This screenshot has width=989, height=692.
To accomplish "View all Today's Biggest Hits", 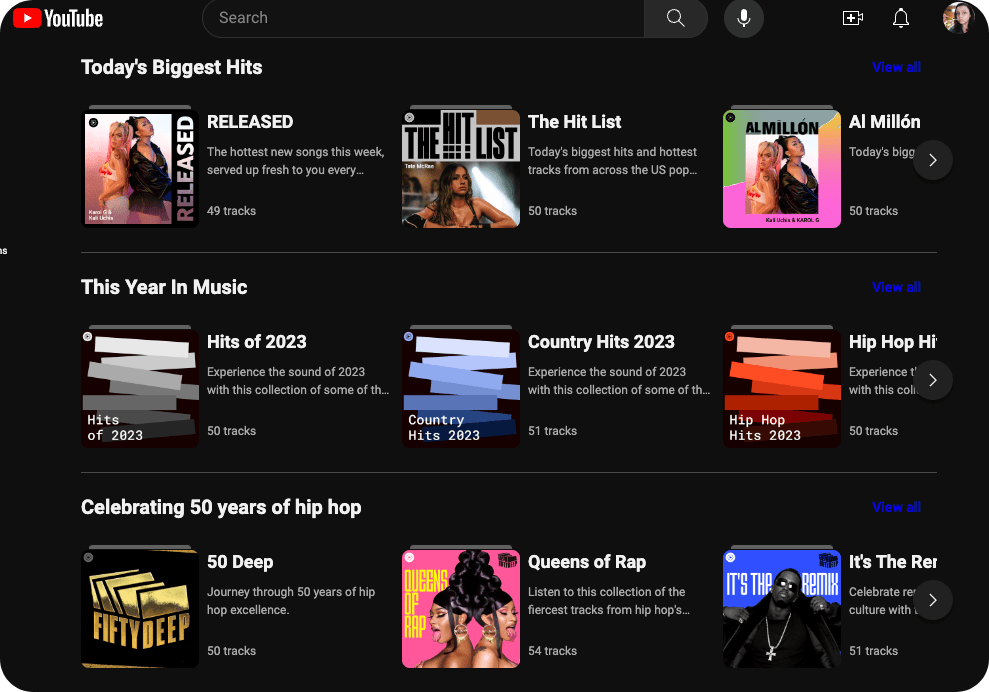I will pyautogui.click(x=896, y=67).
